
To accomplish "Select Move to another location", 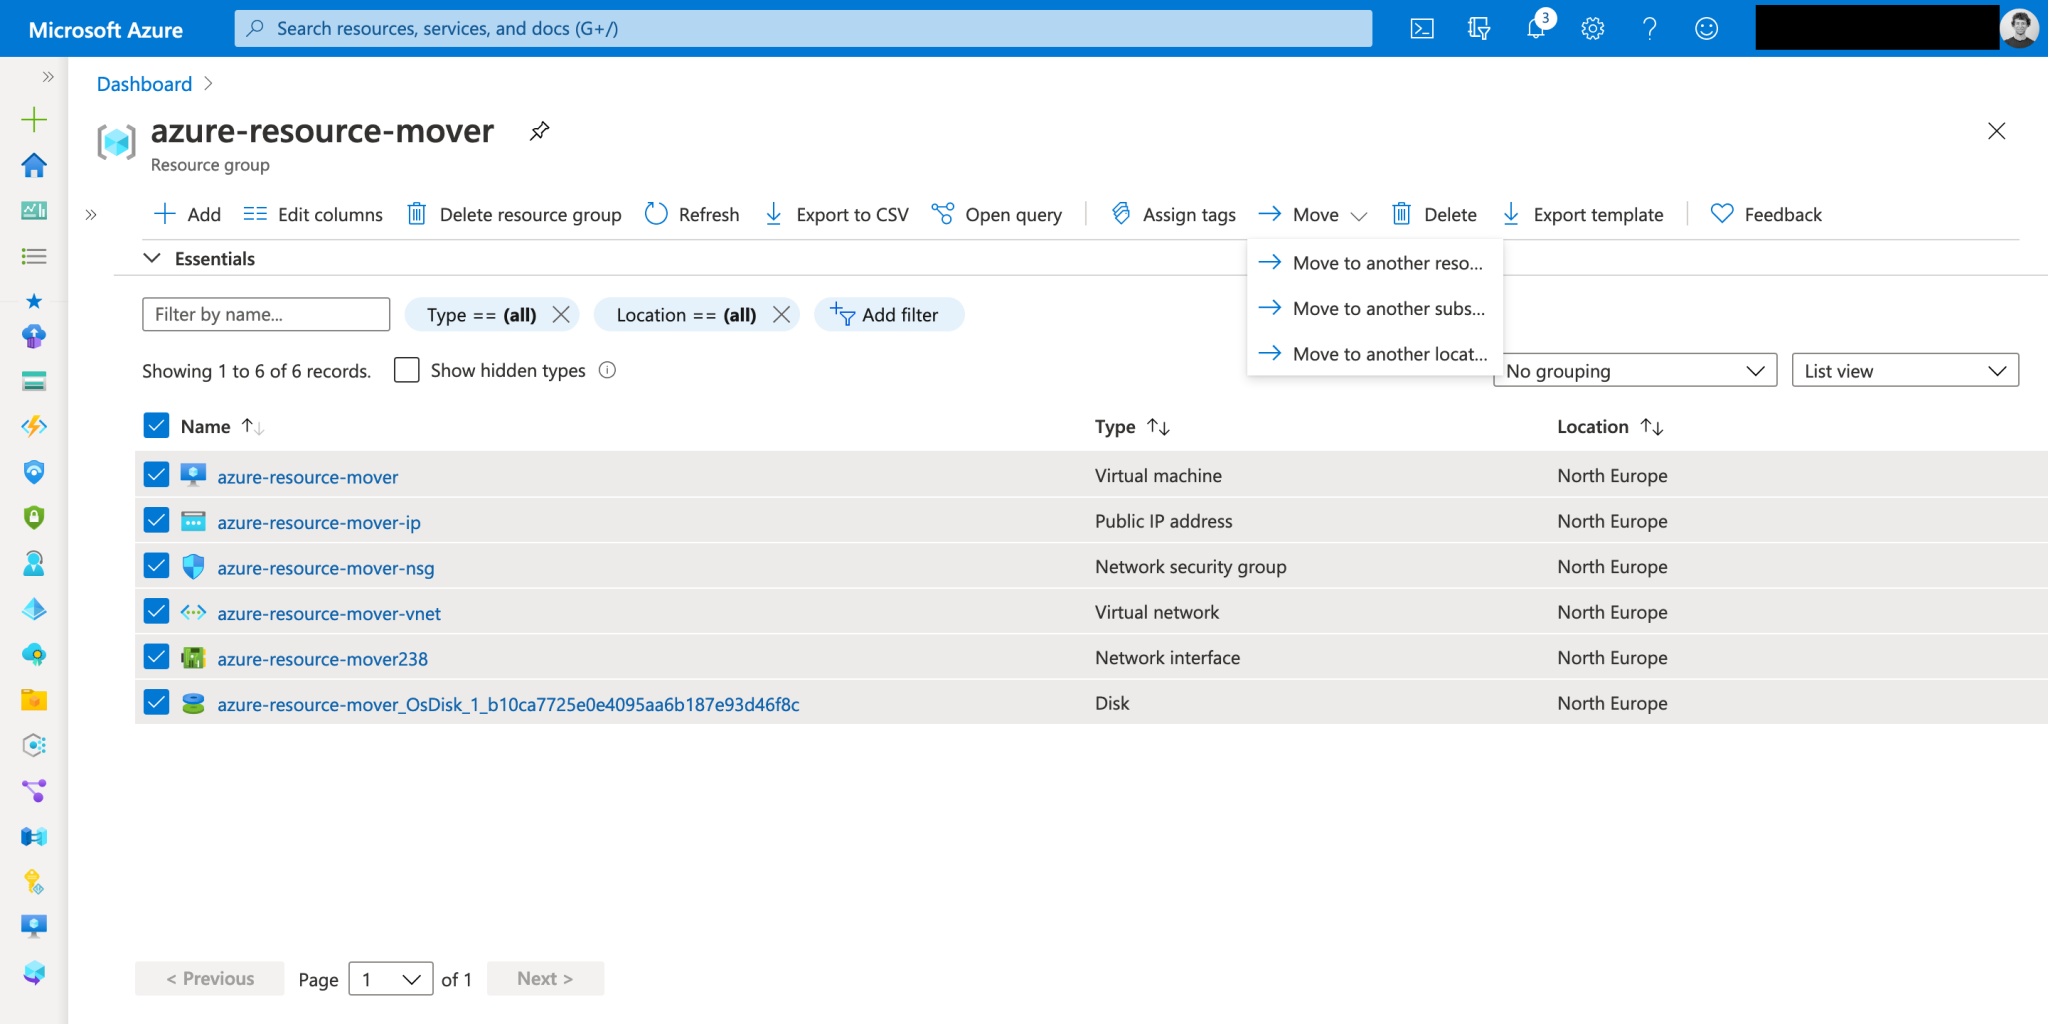I will click(1390, 353).
